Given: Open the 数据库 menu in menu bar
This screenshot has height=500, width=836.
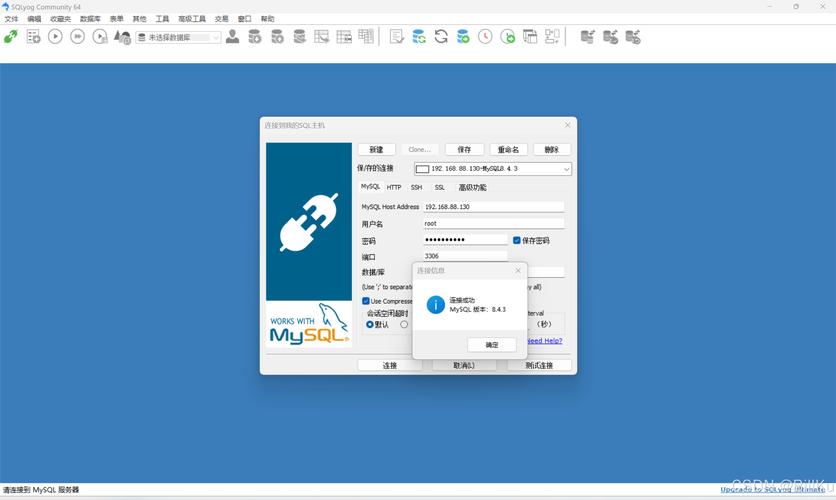Looking at the screenshot, I should 90,19.
